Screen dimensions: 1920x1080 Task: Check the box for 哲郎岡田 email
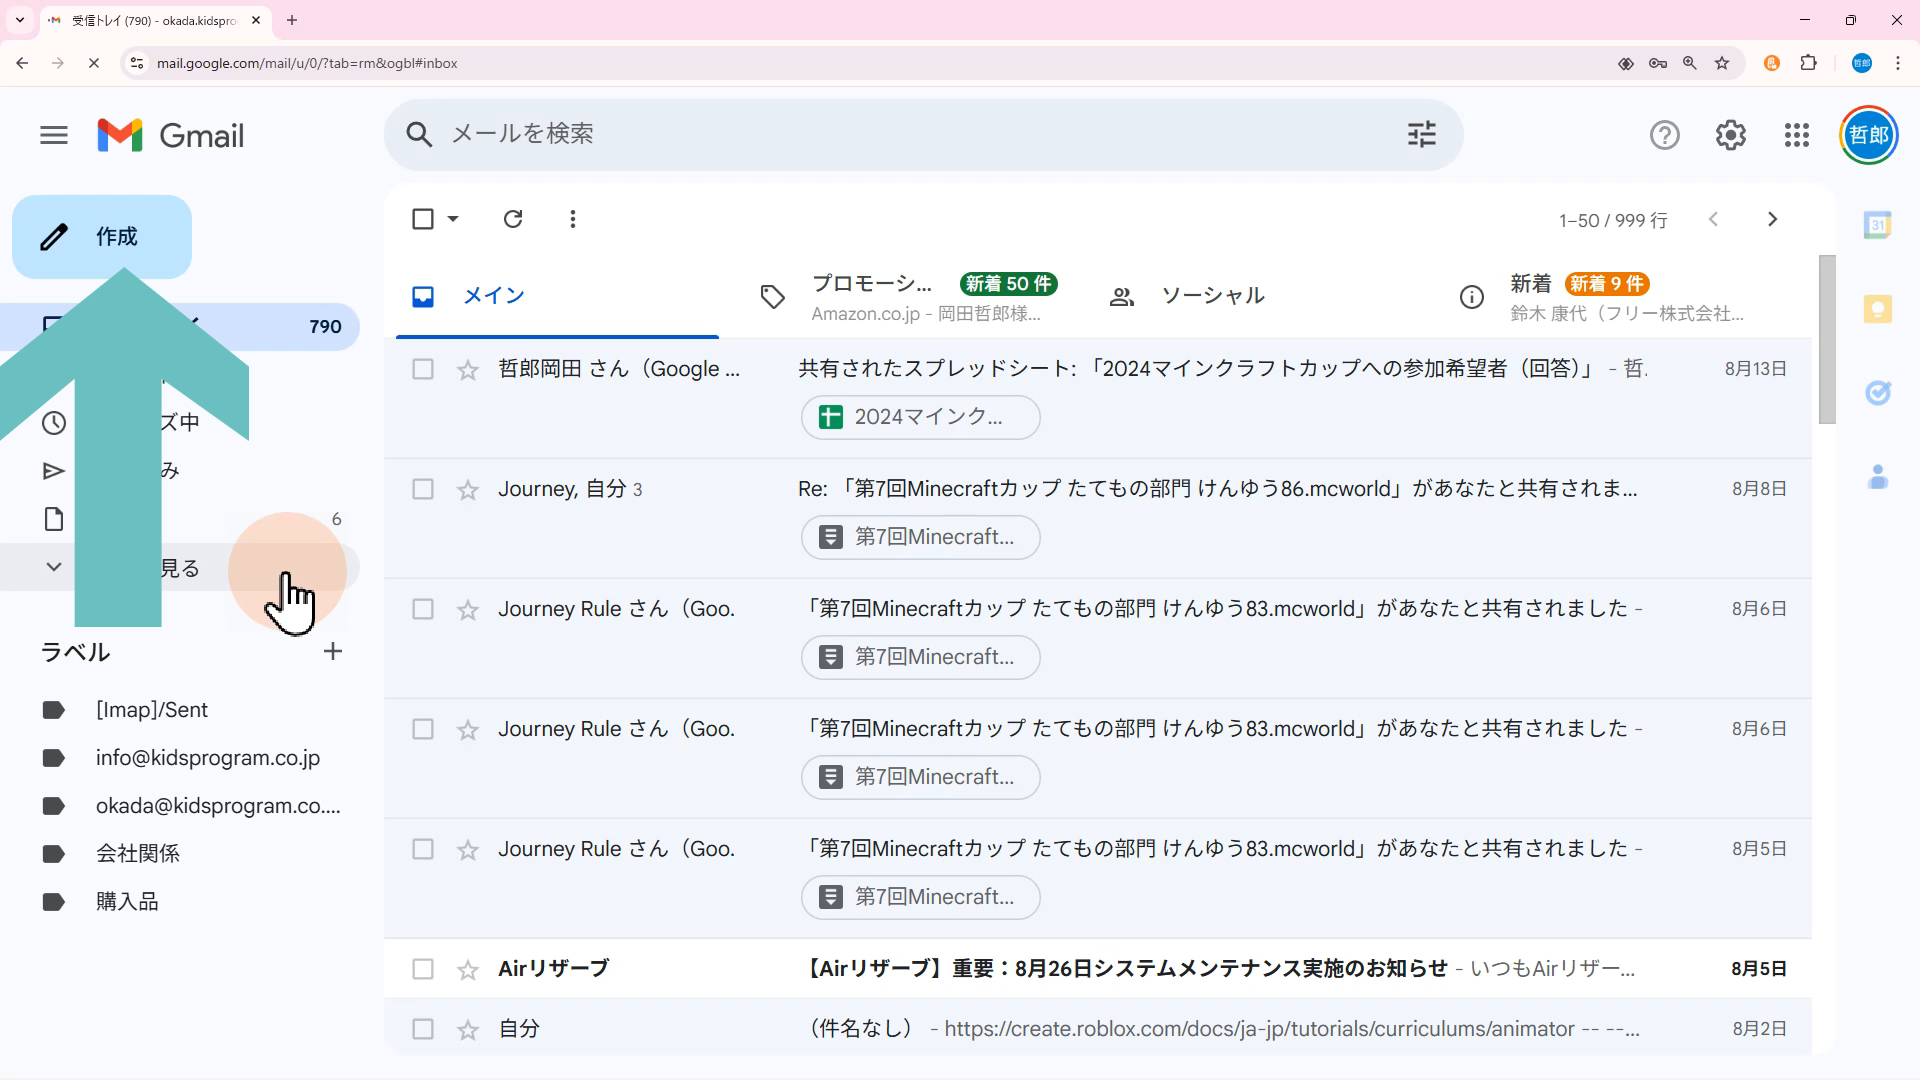(423, 369)
